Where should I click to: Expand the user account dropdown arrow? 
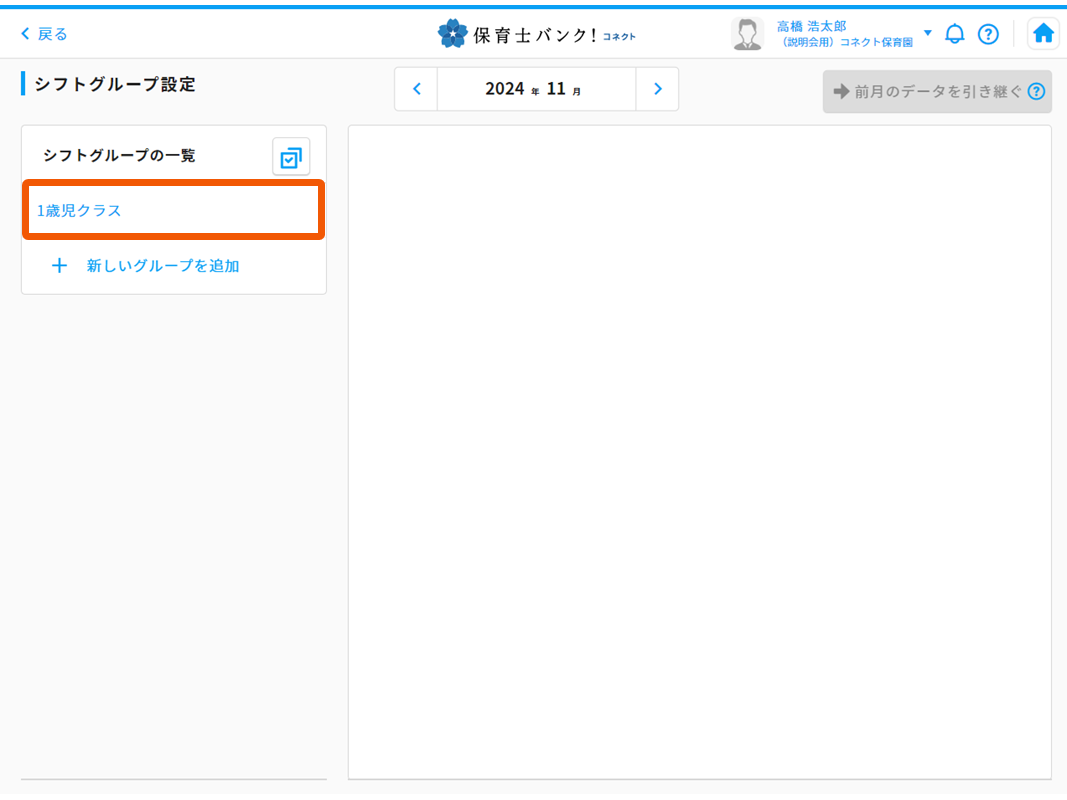click(x=927, y=34)
